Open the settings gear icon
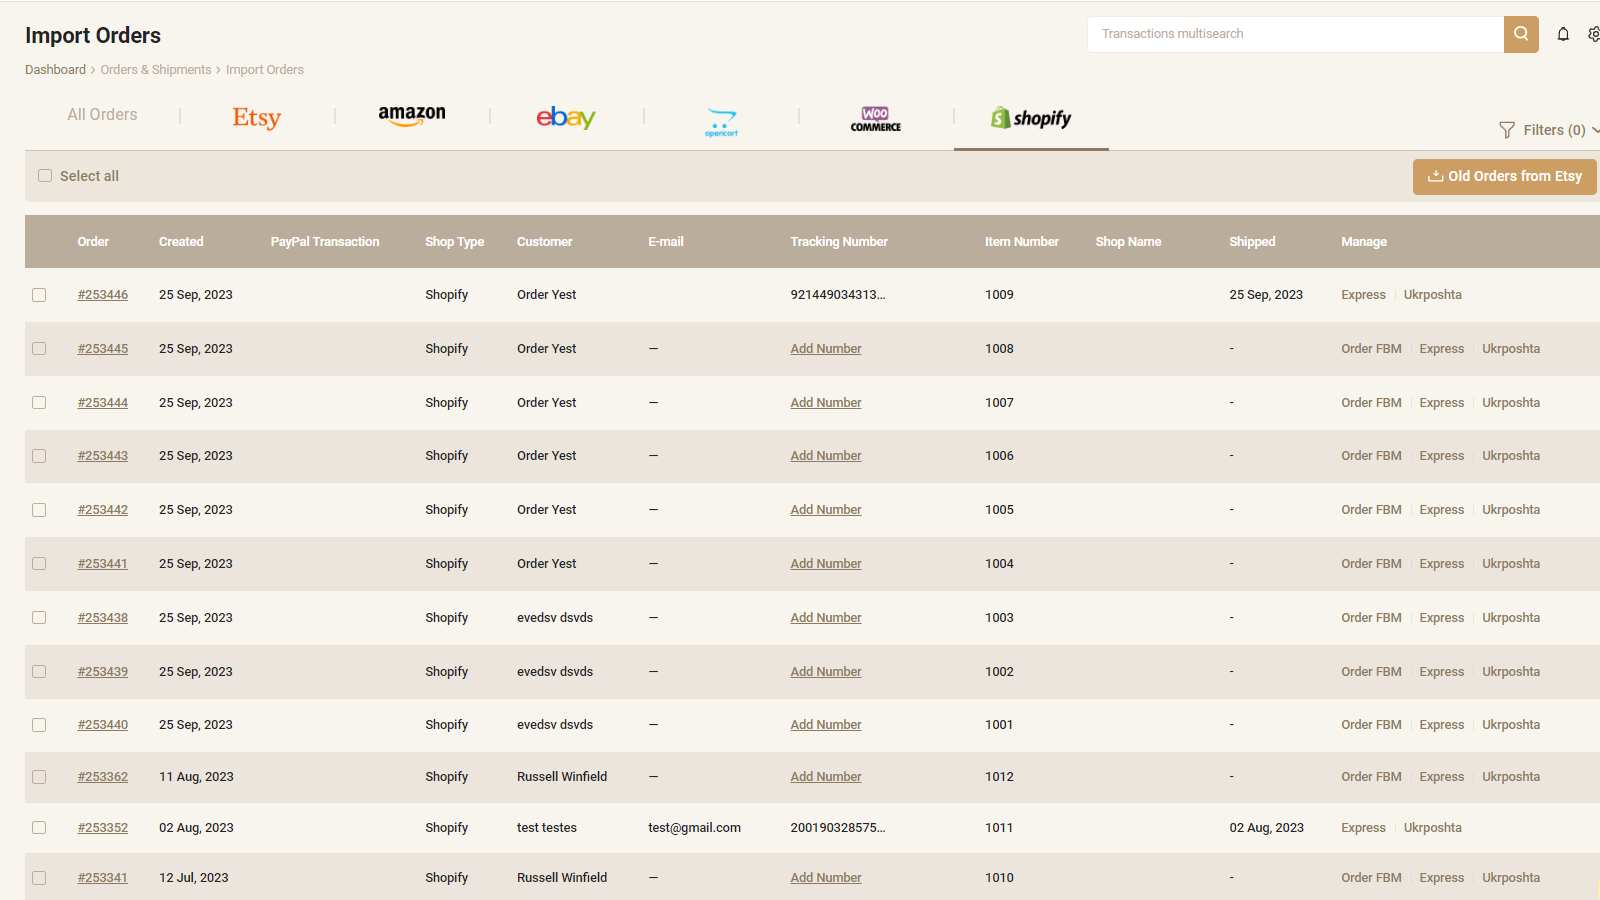The height and width of the screenshot is (900, 1600). pyautogui.click(x=1594, y=34)
